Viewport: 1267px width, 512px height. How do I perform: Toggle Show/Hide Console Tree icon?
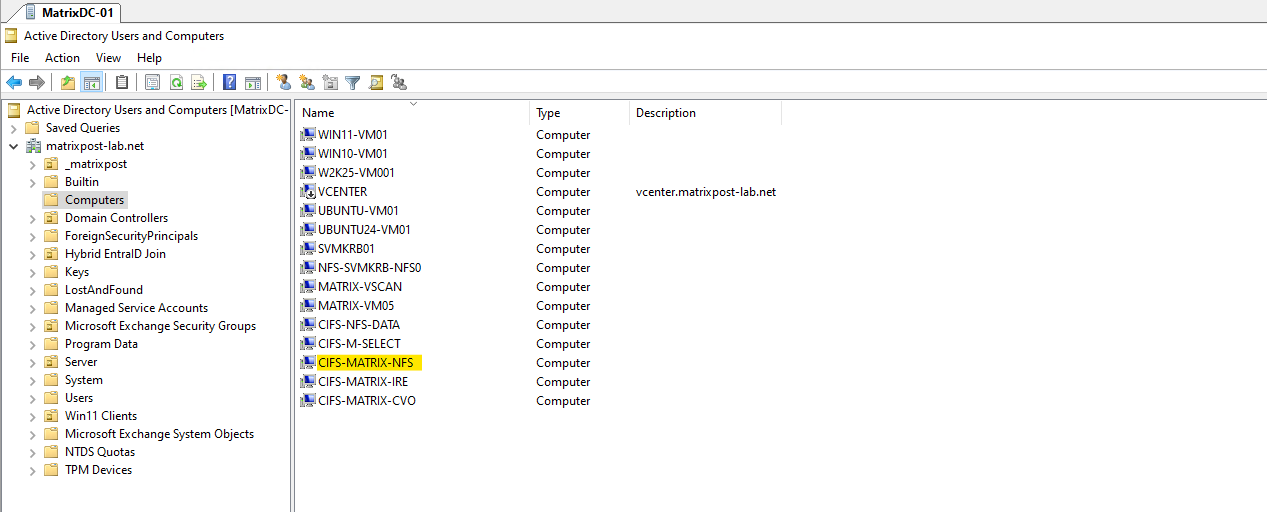pos(91,82)
